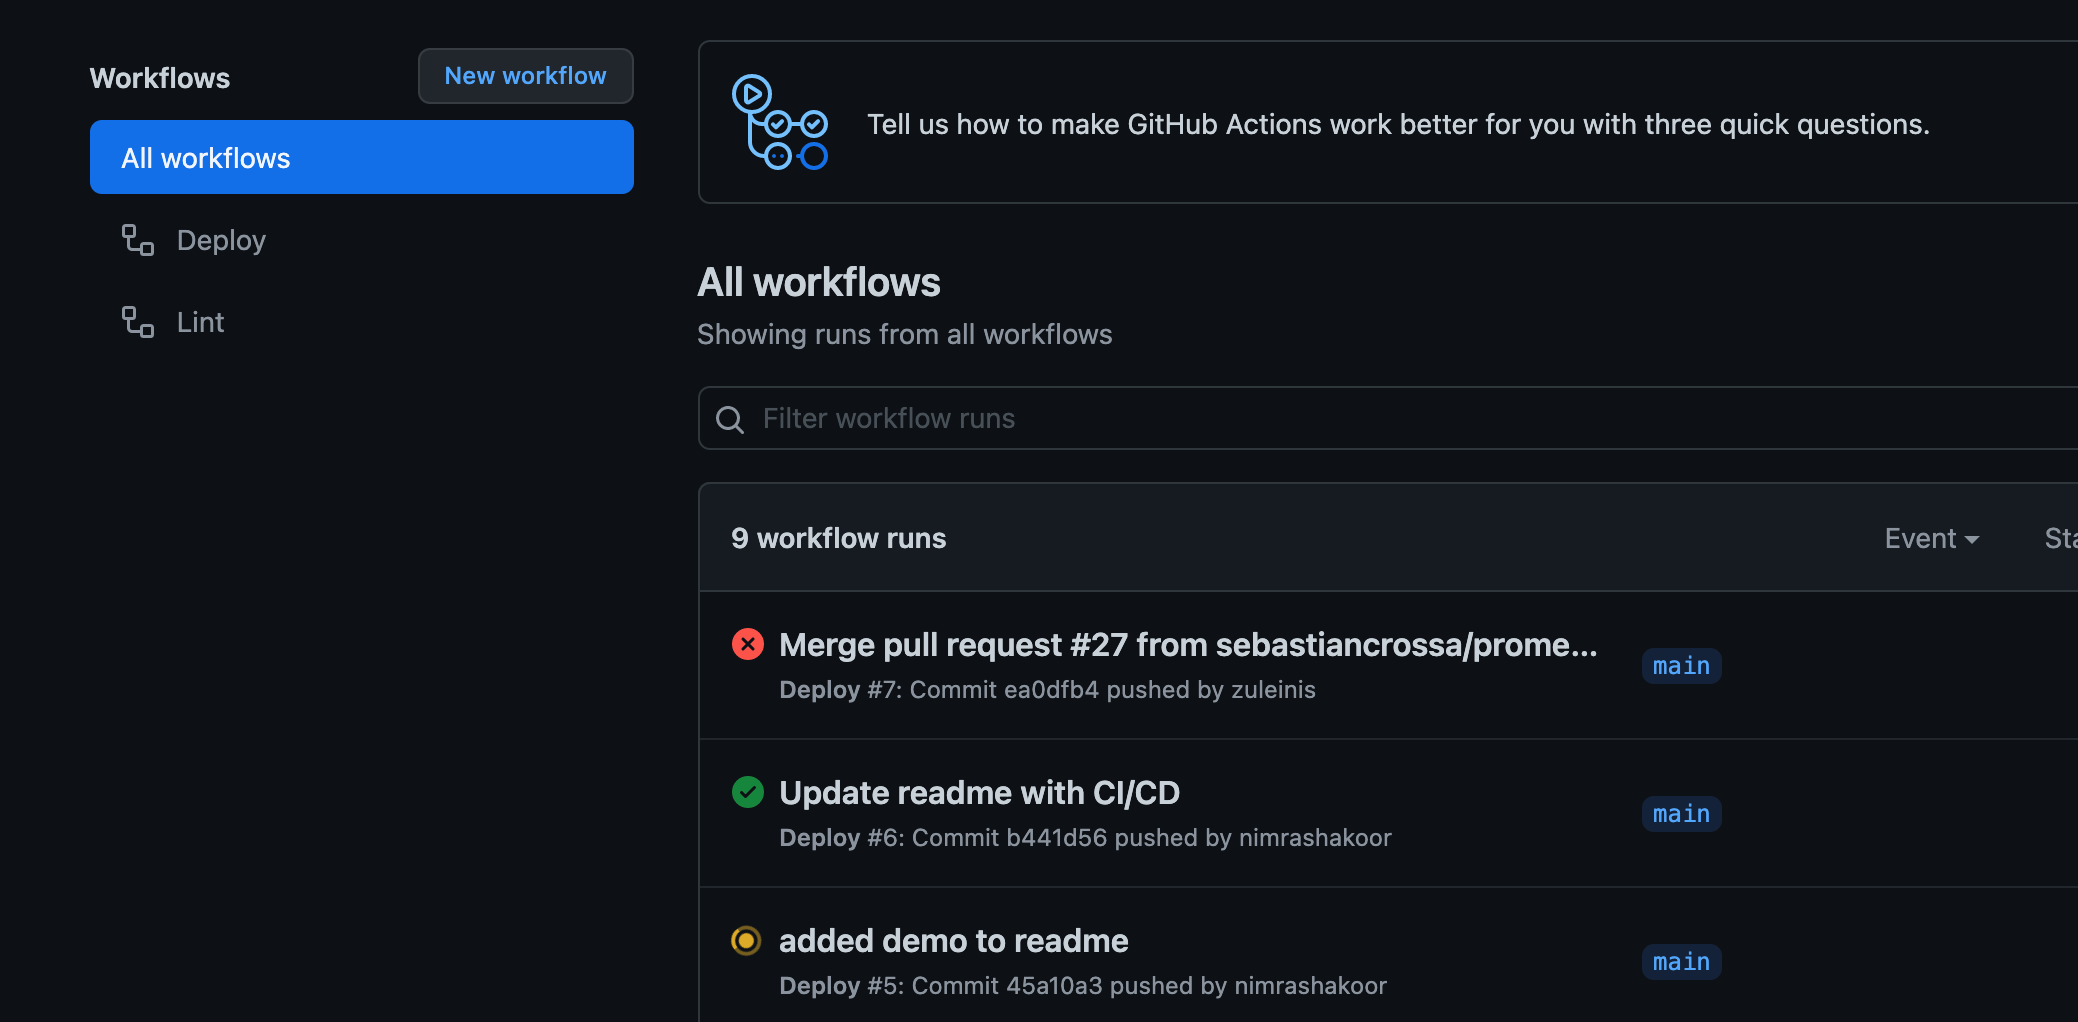Screen dimensions: 2078x1022
Task: Expand the Event filter dropdown
Action: 1932,538
